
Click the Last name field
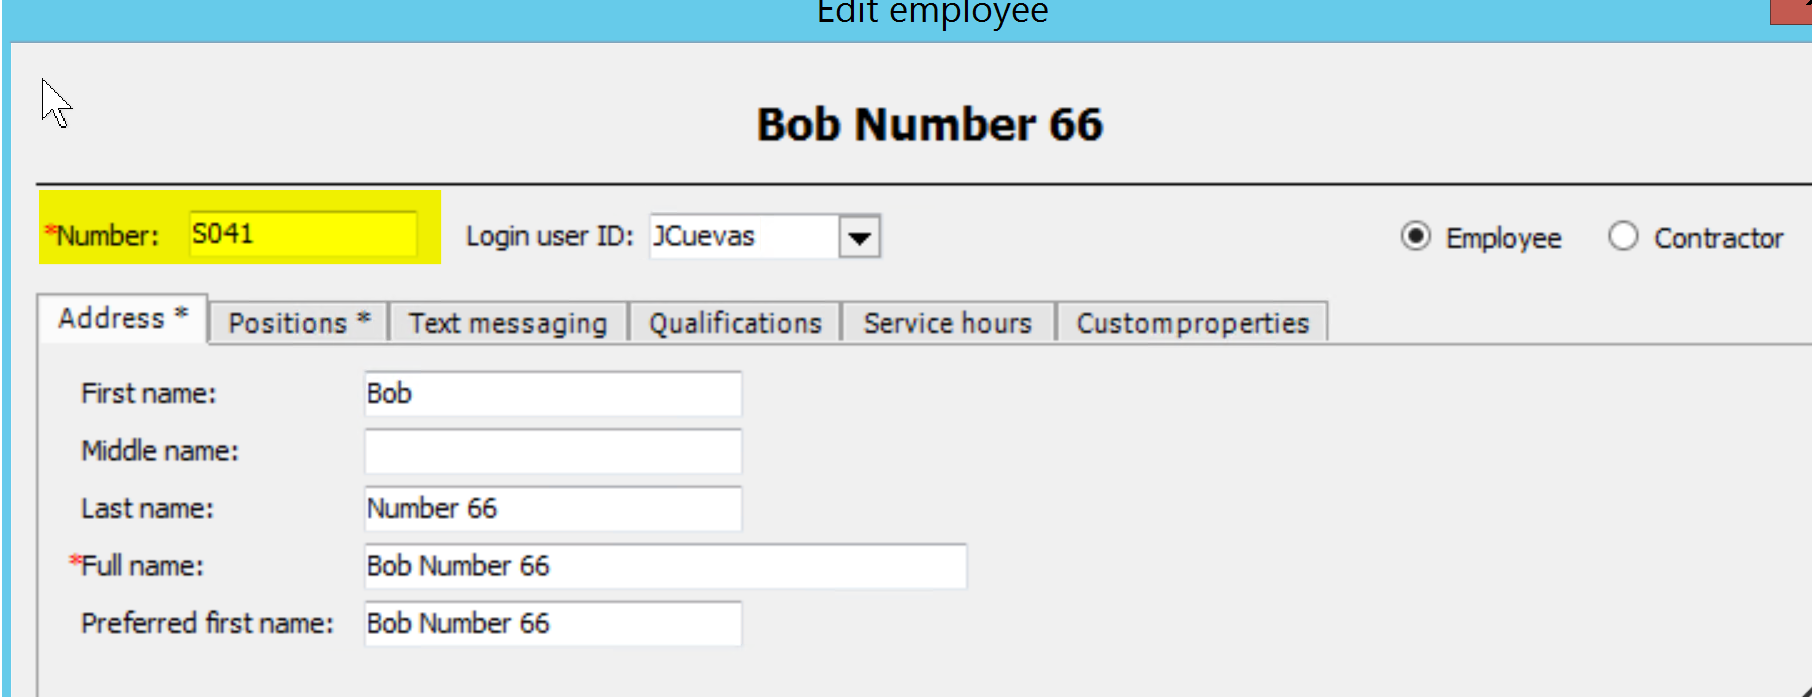[x=553, y=508]
